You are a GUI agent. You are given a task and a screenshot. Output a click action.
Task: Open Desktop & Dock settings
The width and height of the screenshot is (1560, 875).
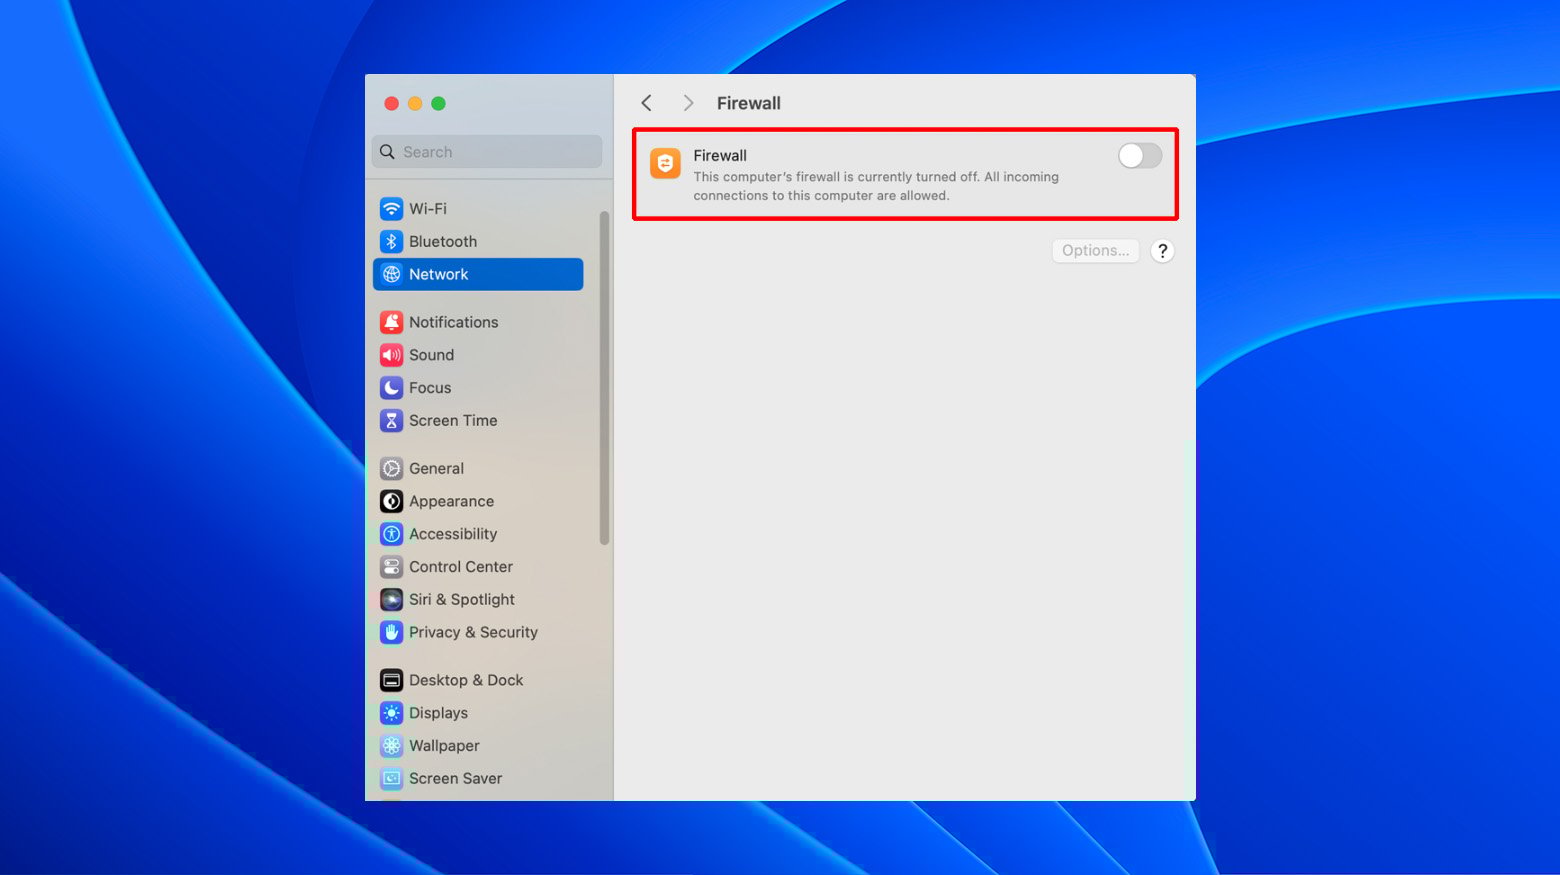465,680
